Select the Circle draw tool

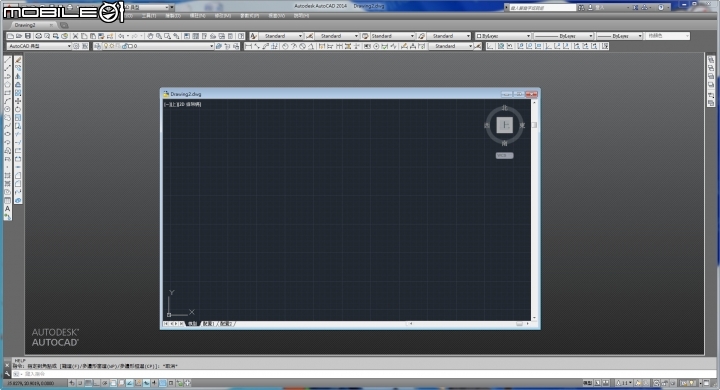[7, 109]
